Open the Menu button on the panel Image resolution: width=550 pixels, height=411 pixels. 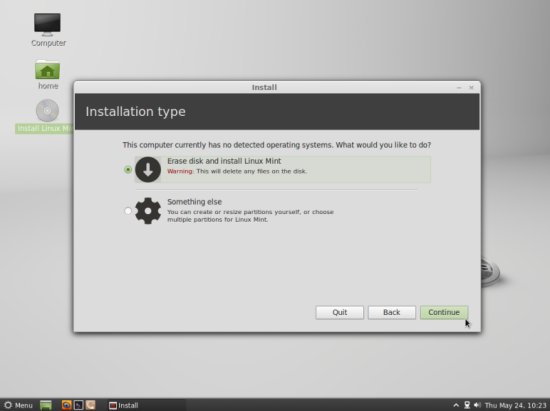tap(19, 405)
